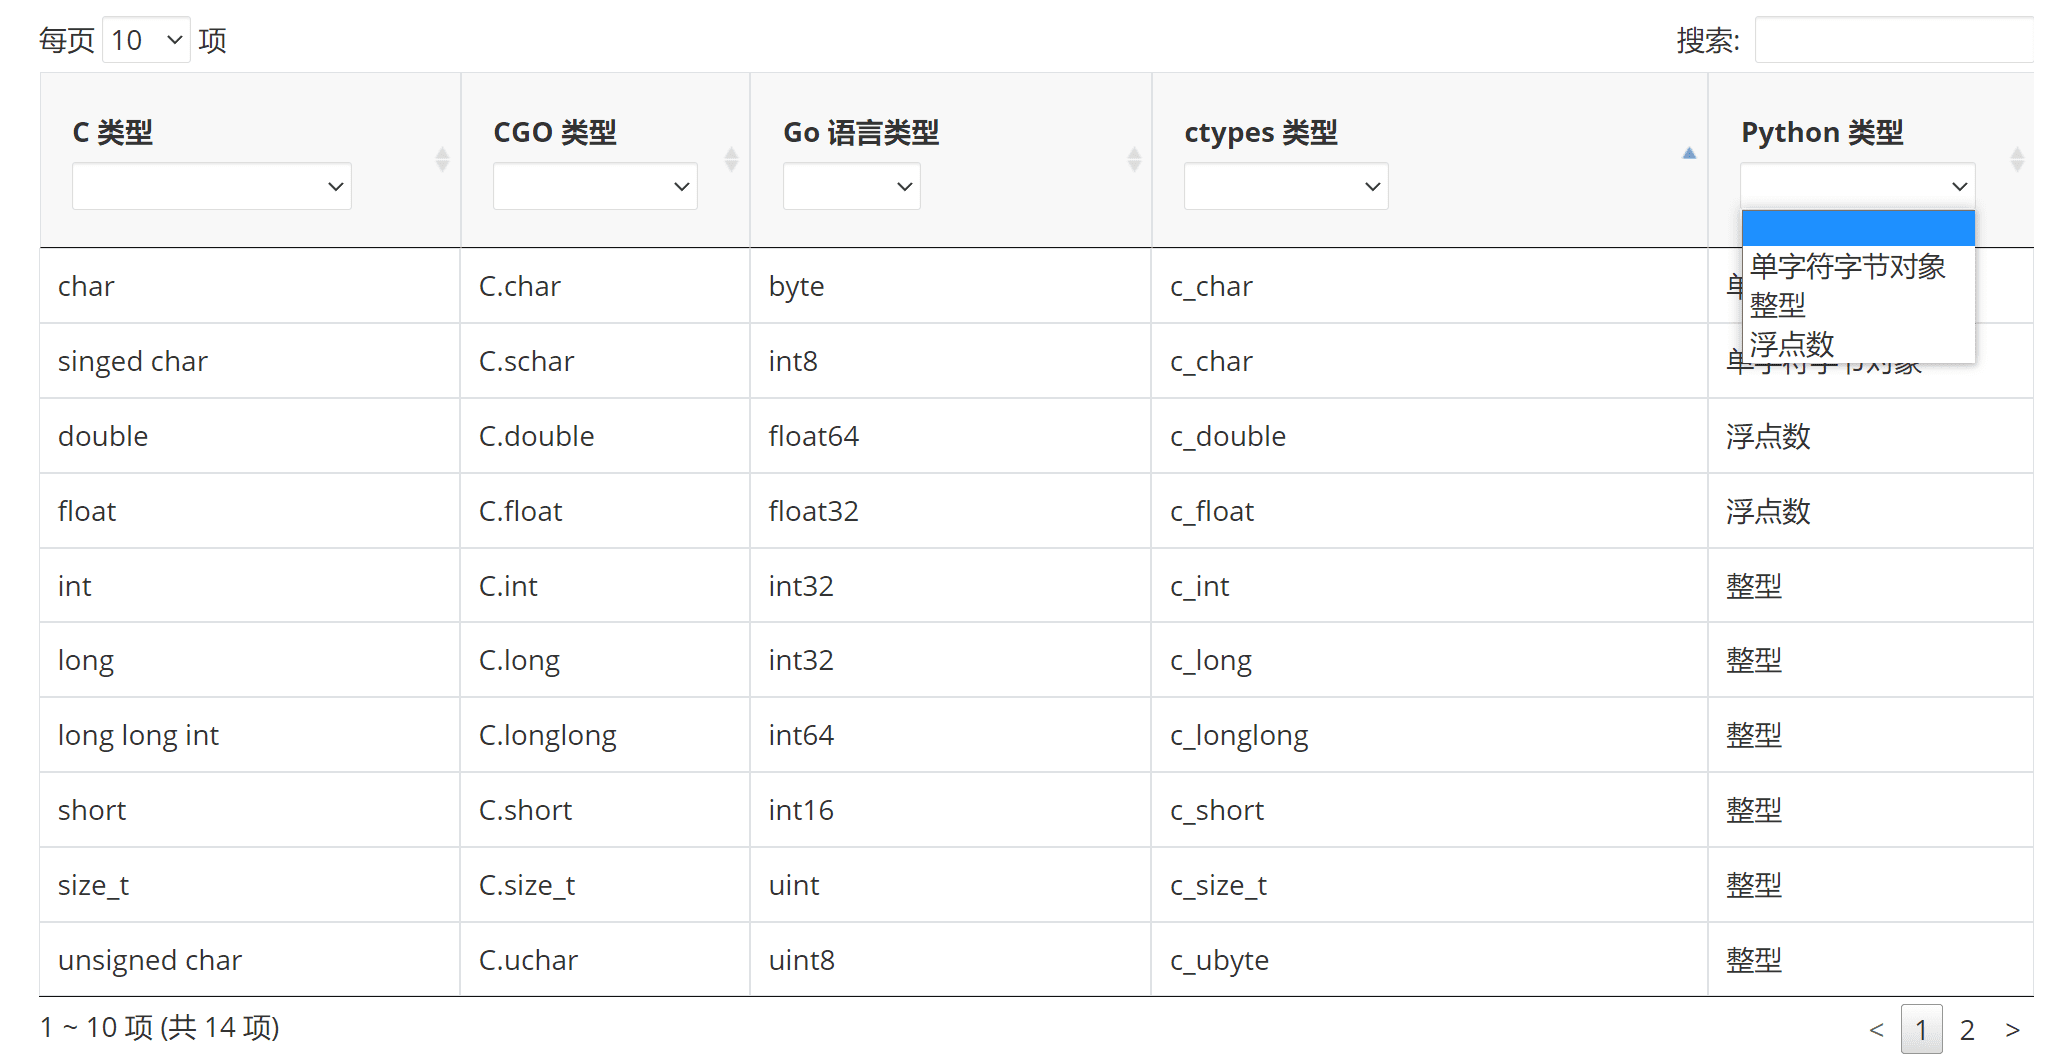Go to page 2 of results

pyautogui.click(x=1967, y=1029)
